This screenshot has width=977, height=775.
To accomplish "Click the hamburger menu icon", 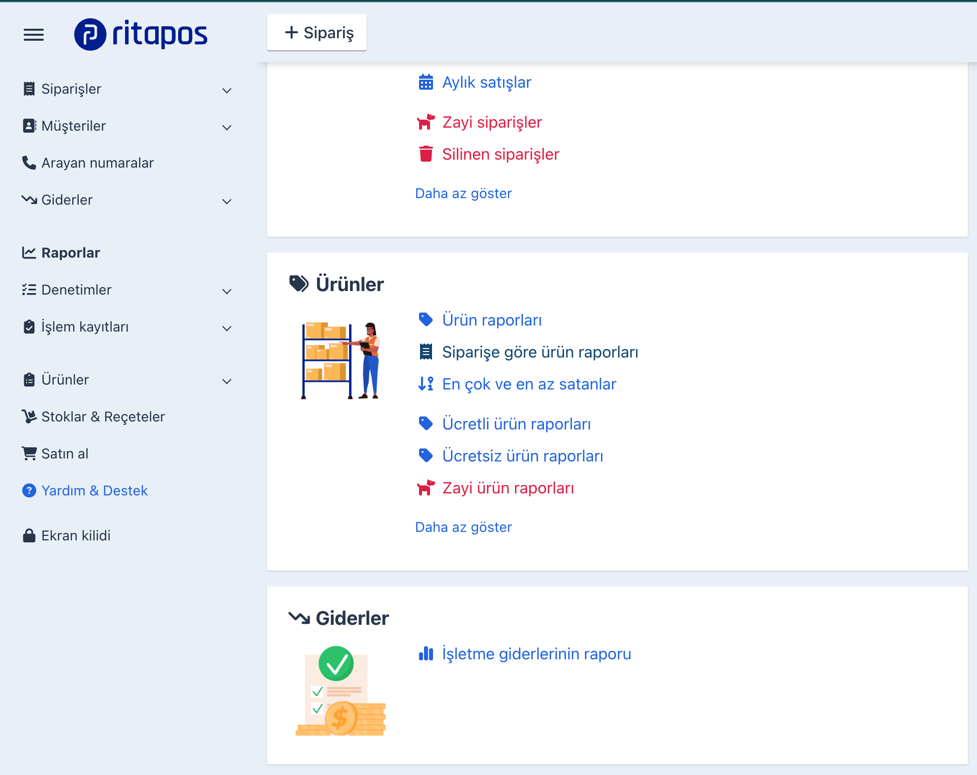I will 34,35.
